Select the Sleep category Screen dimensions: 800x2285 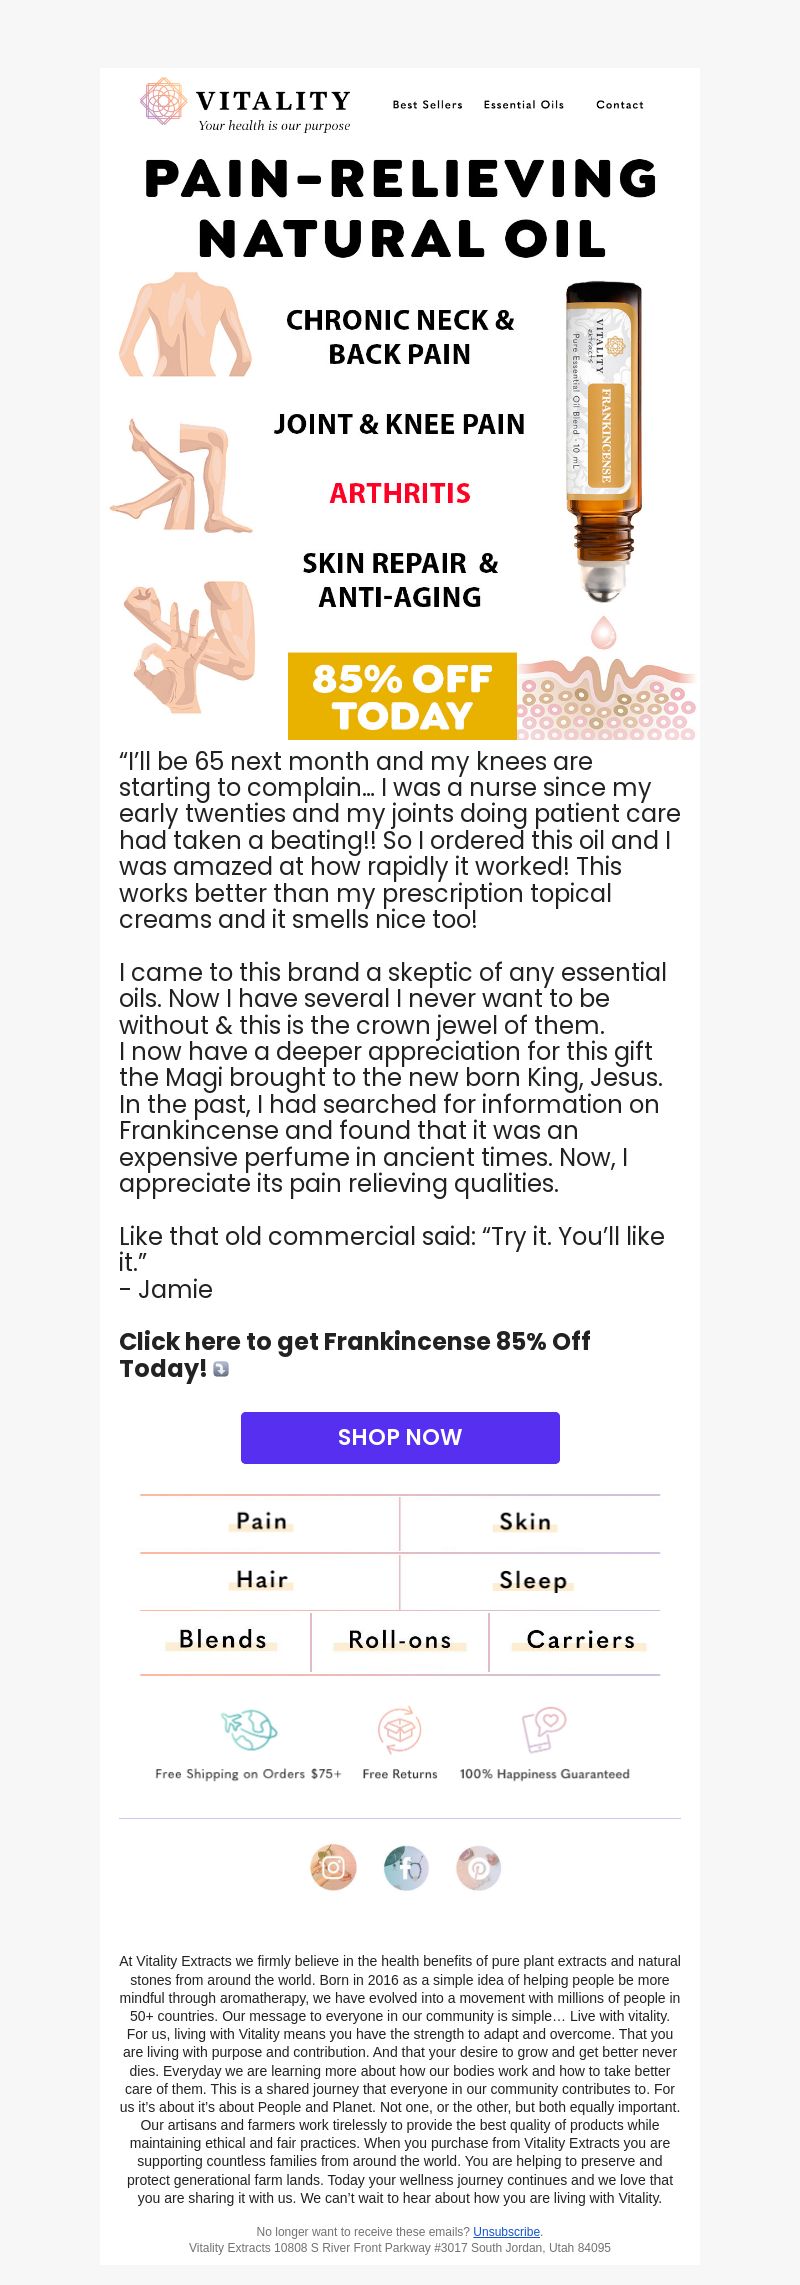[x=533, y=1581]
